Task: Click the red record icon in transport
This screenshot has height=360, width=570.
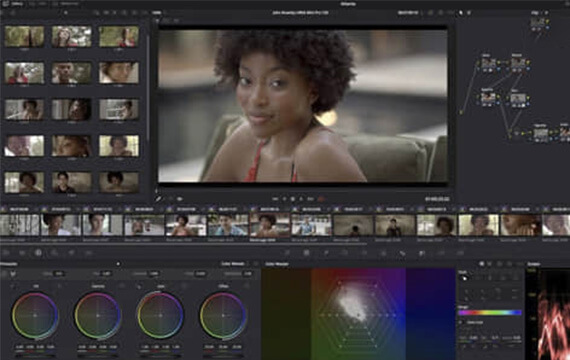Action: click(321, 199)
